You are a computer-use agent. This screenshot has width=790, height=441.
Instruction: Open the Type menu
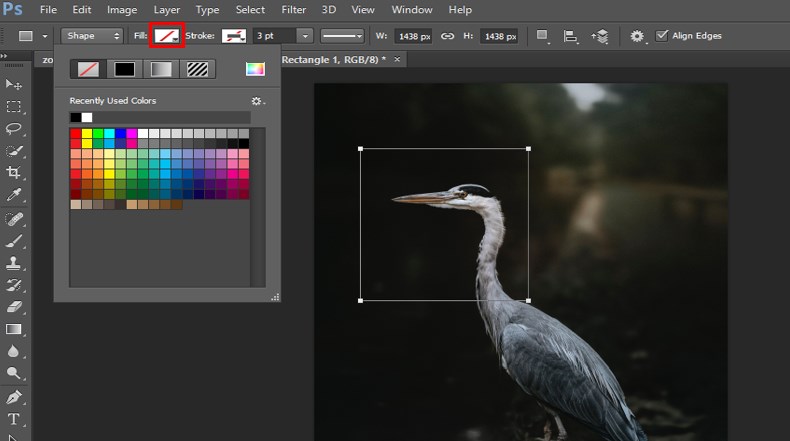click(x=207, y=10)
